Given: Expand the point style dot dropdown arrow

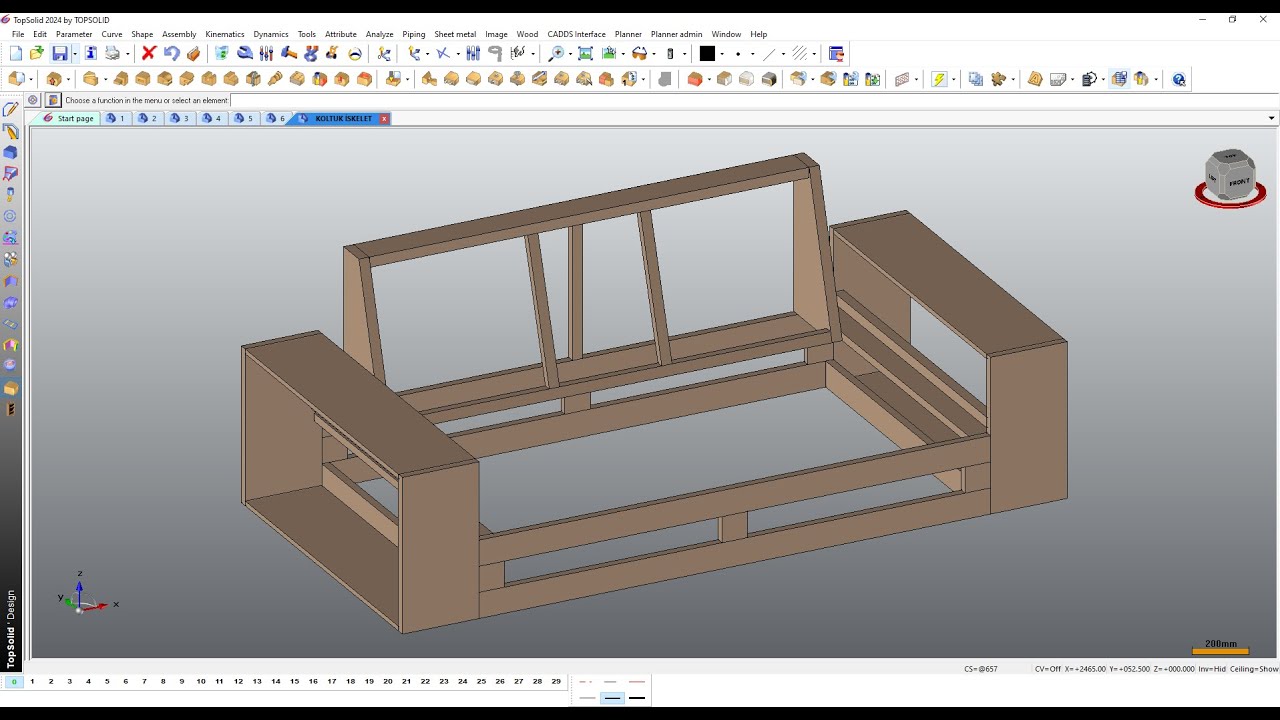Looking at the screenshot, I should click(x=753, y=54).
